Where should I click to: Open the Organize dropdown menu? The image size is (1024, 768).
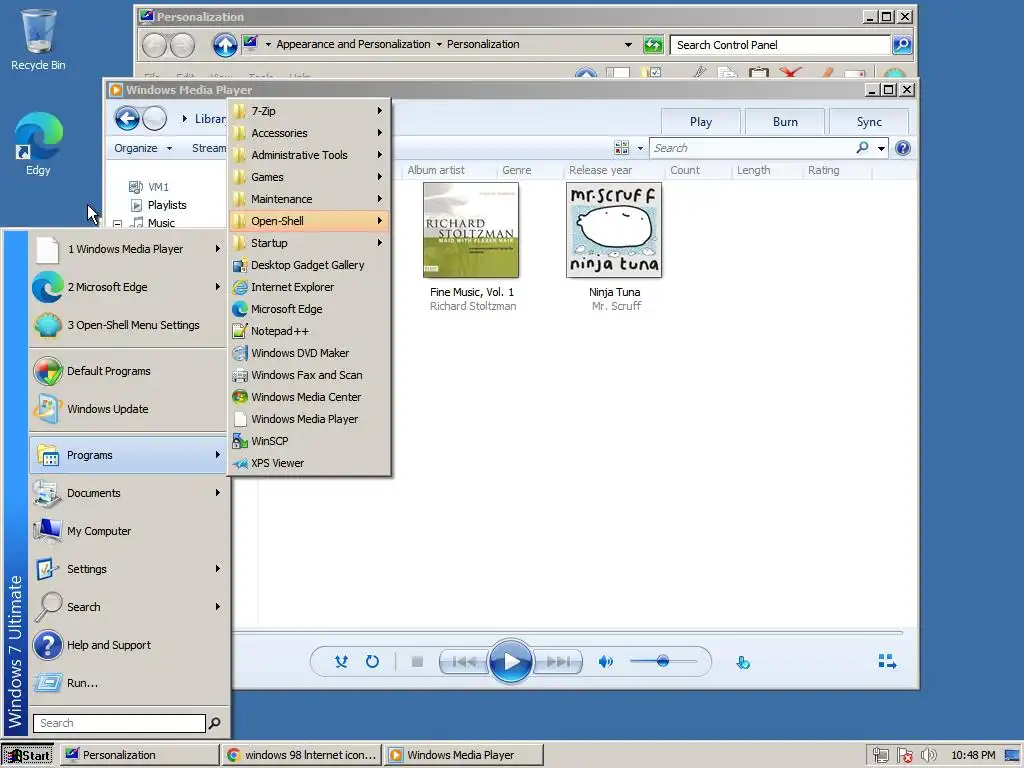point(143,148)
